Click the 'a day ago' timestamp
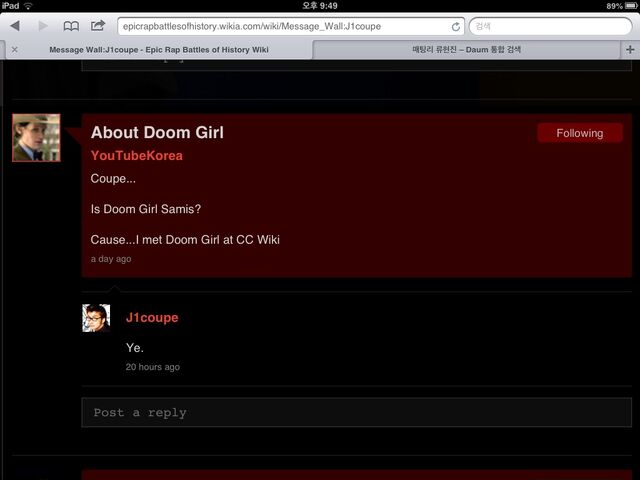The height and width of the screenshot is (480, 640). [x=111, y=259]
